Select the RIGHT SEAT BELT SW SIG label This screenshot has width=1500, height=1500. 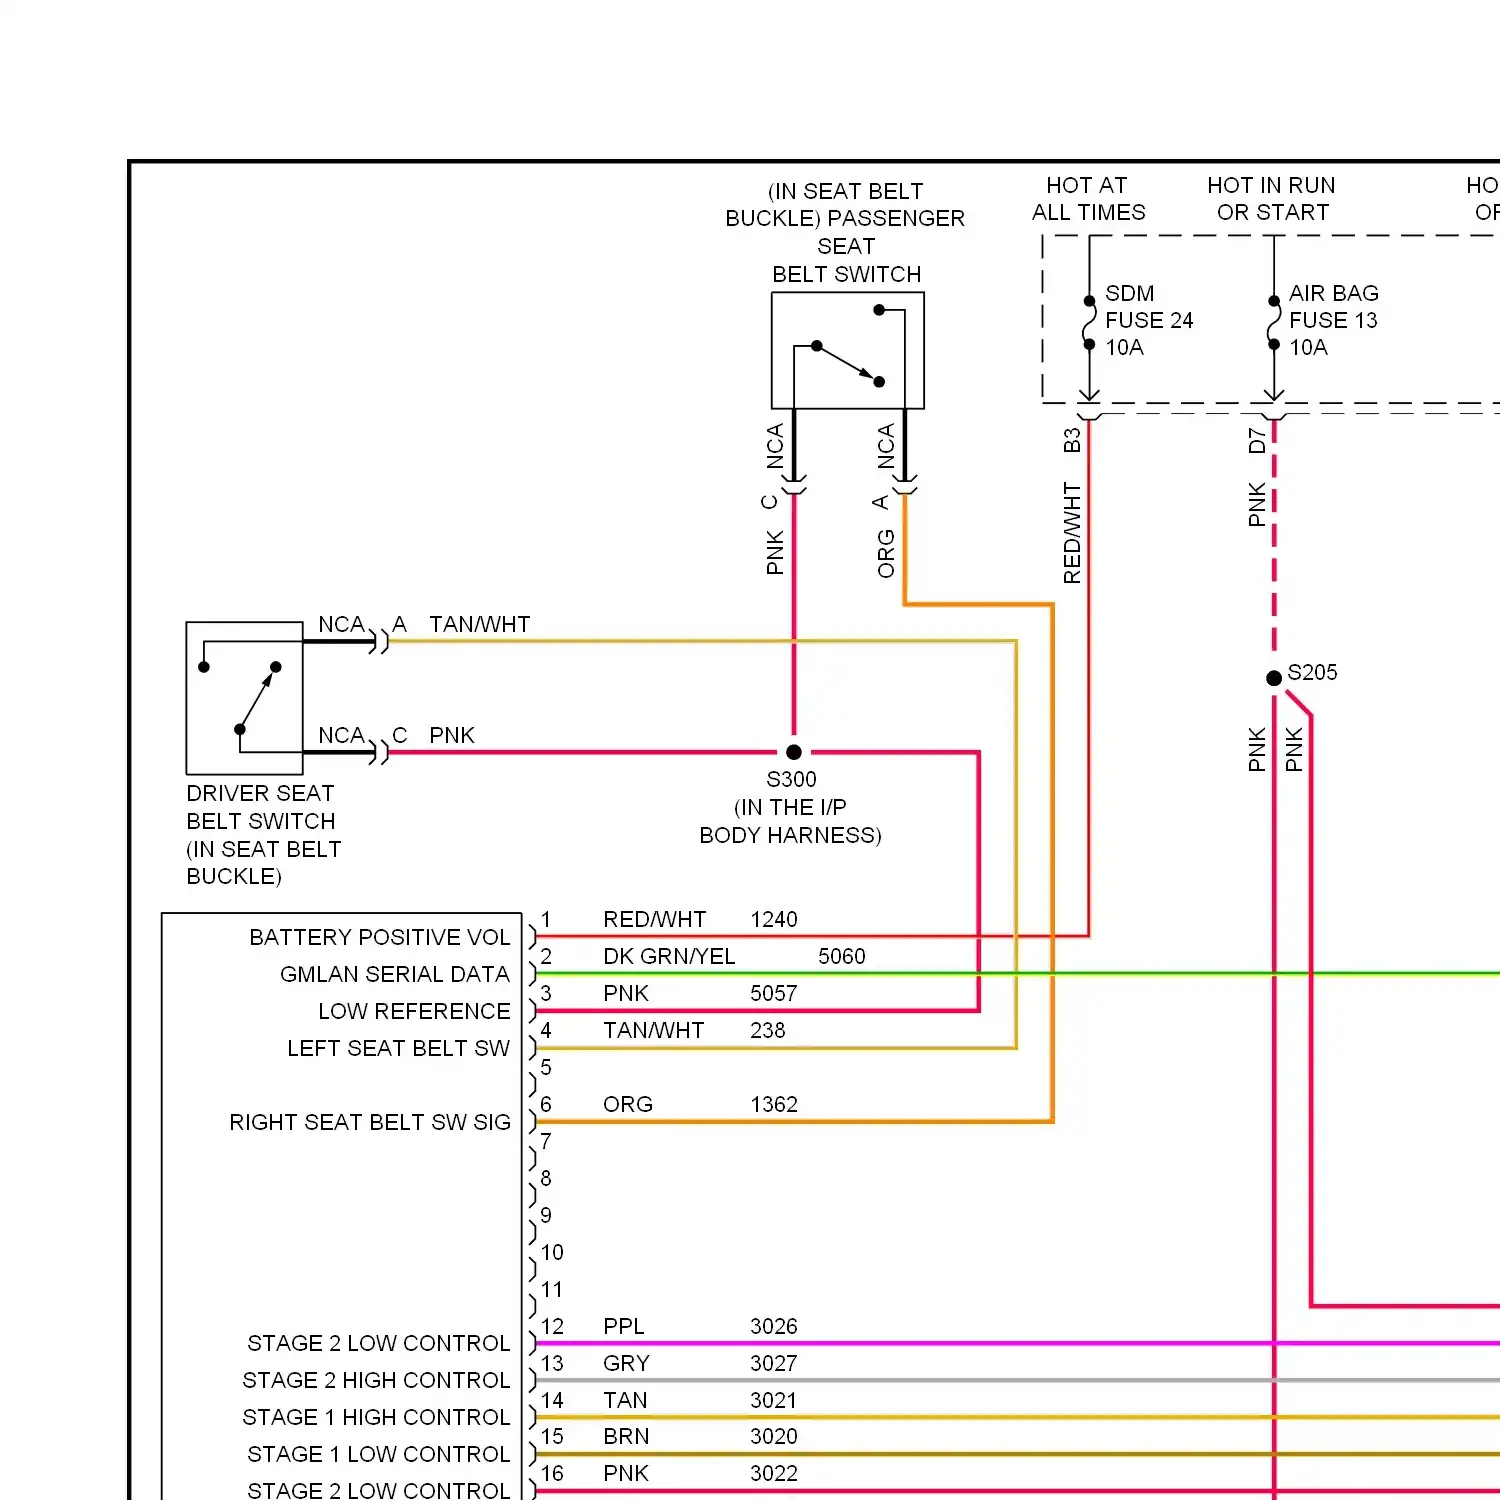[370, 1123]
